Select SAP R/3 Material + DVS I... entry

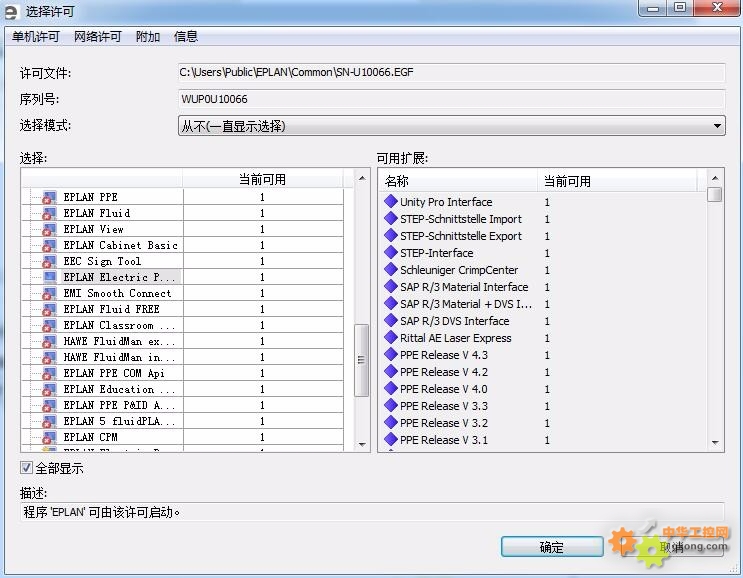coord(466,304)
